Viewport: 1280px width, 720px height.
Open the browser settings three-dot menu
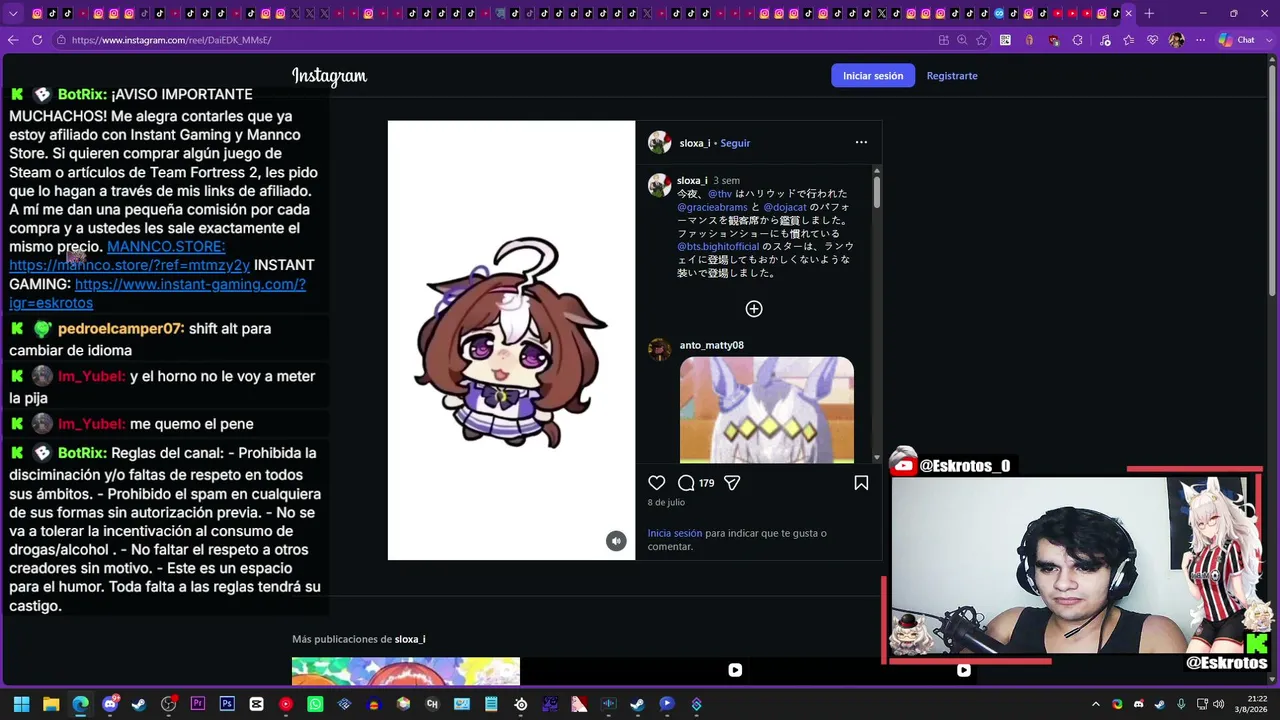coord(1201,40)
